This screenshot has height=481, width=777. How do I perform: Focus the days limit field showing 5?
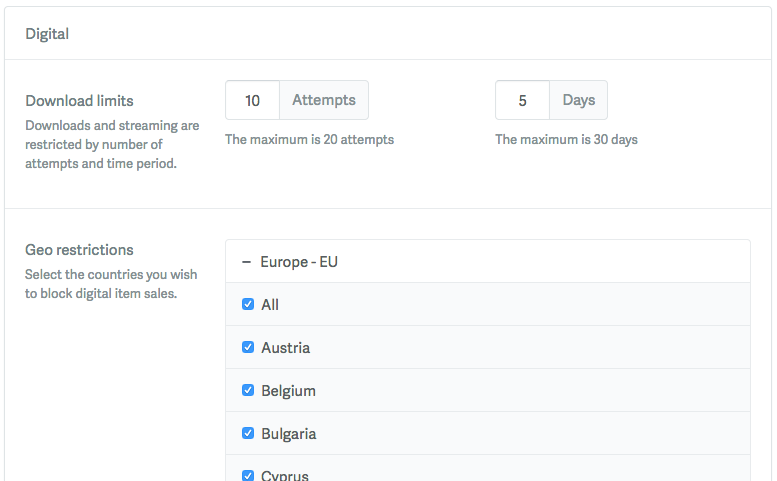pos(522,100)
